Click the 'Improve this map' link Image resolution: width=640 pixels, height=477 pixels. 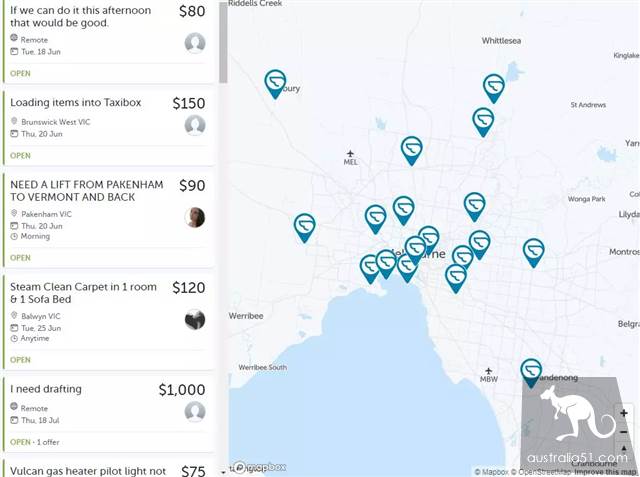pos(603,471)
